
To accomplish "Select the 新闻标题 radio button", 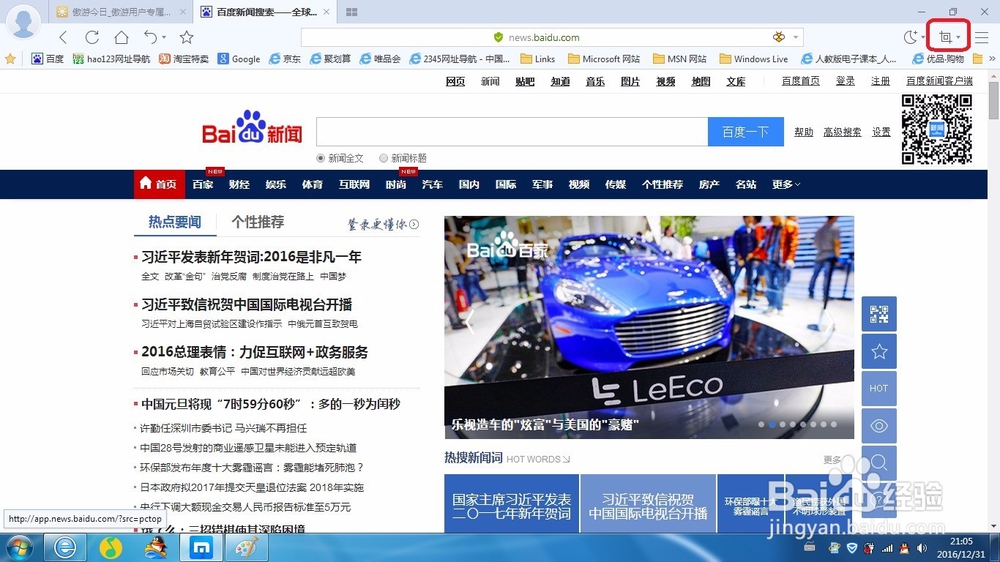I will pos(383,158).
